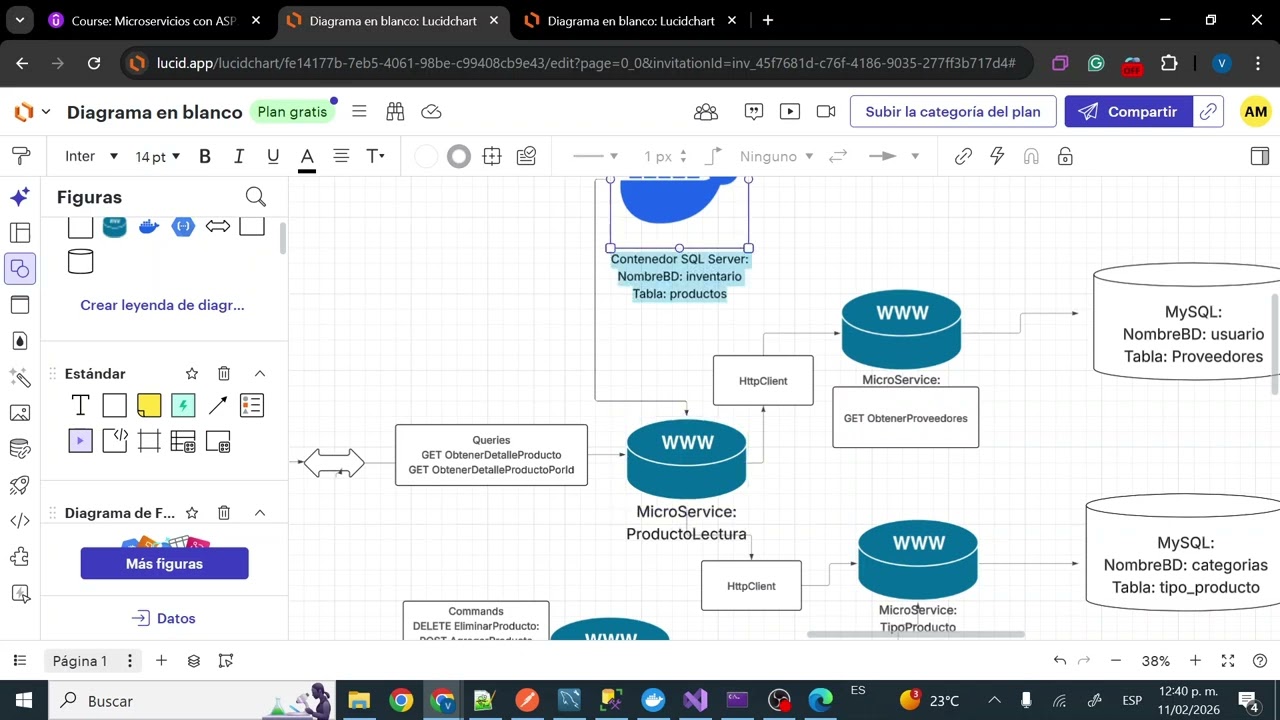Click the Datos link

click(165, 618)
